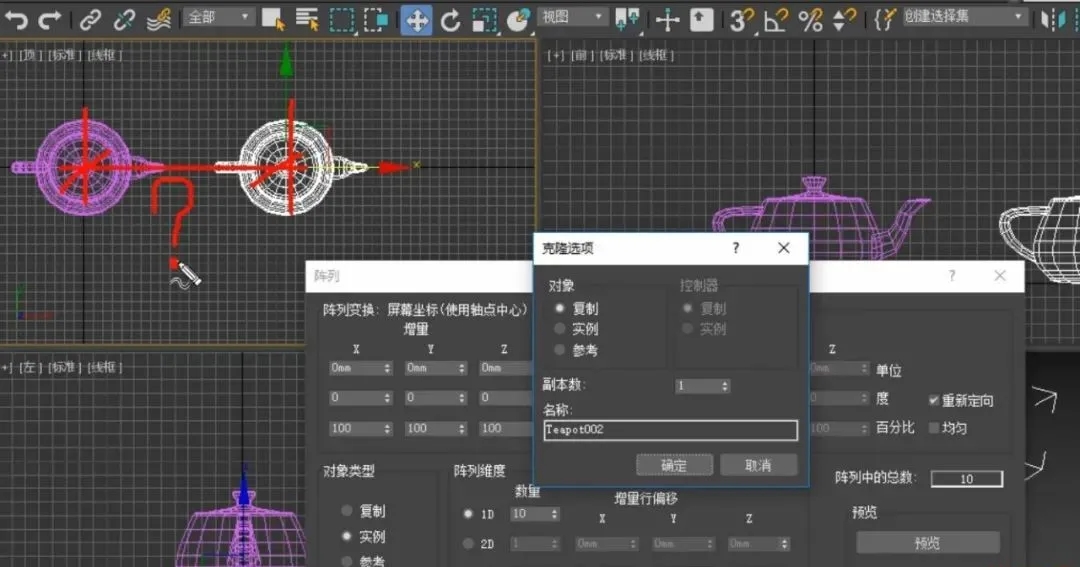The width and height of the screenshot is (1080, 567).
Task: Toggle the Window/Crossing selection mode
Action: pos(376,19)
